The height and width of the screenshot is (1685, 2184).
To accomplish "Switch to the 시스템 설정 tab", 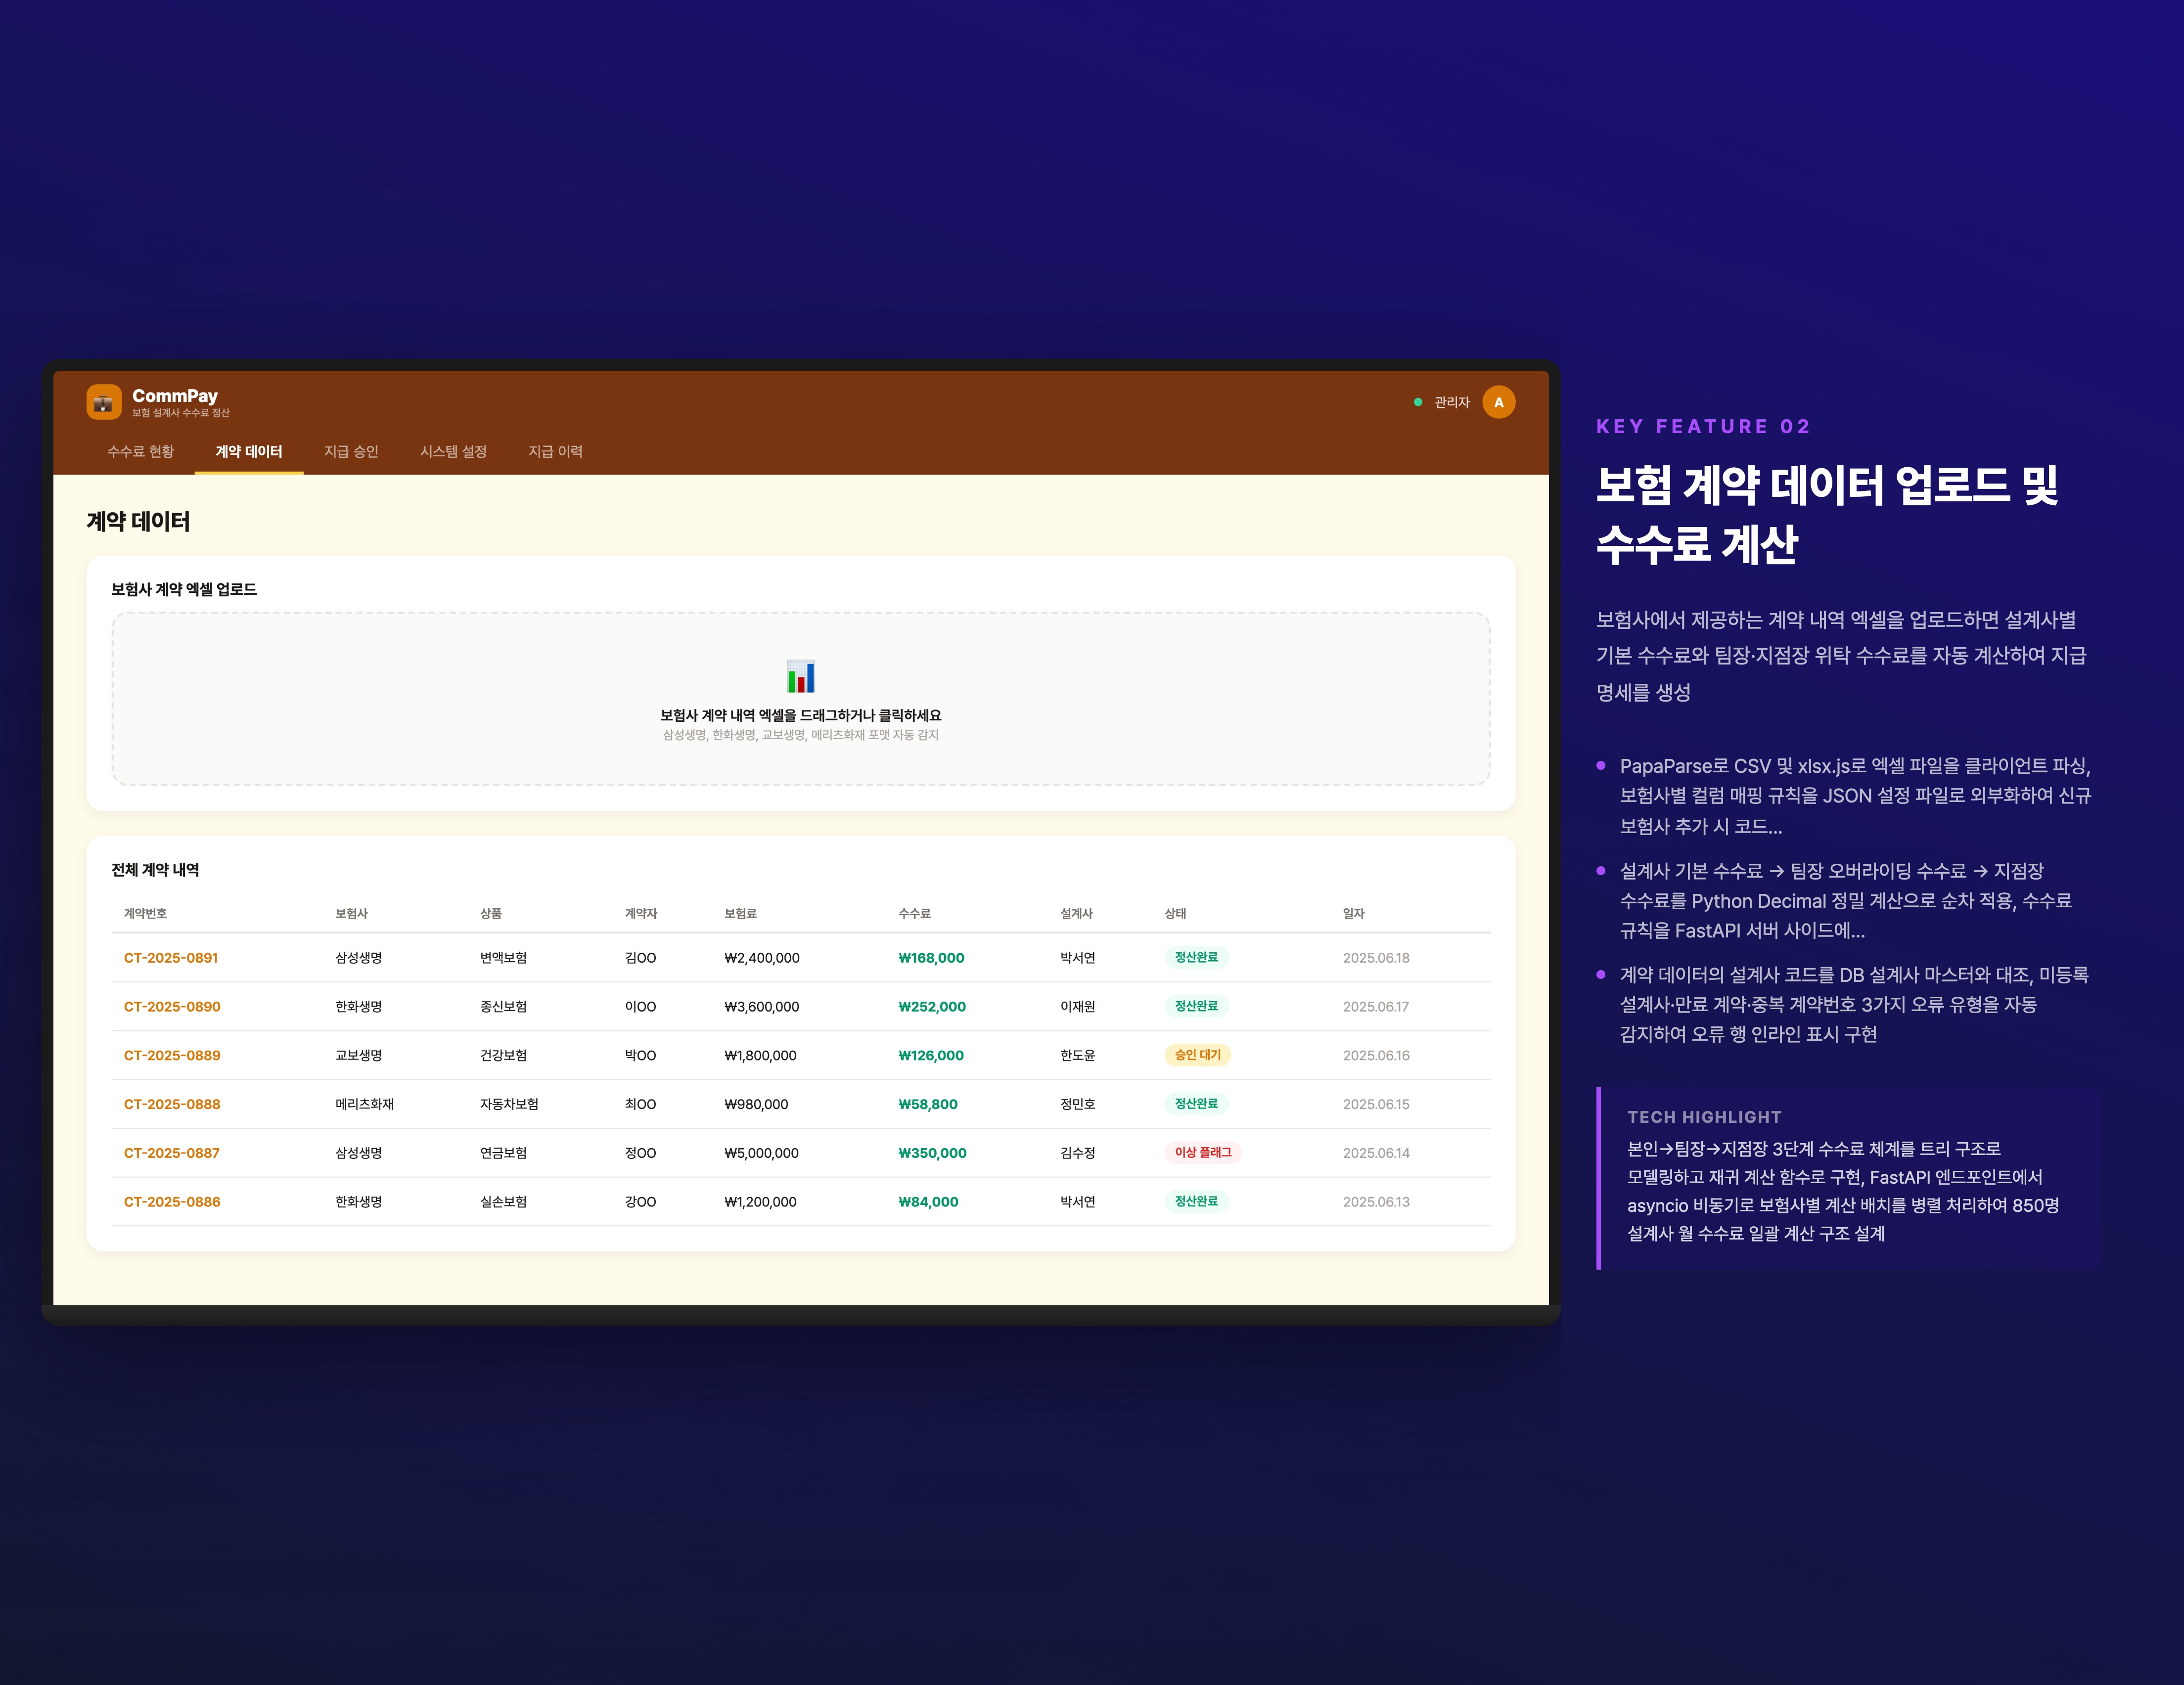I will 453,452.
